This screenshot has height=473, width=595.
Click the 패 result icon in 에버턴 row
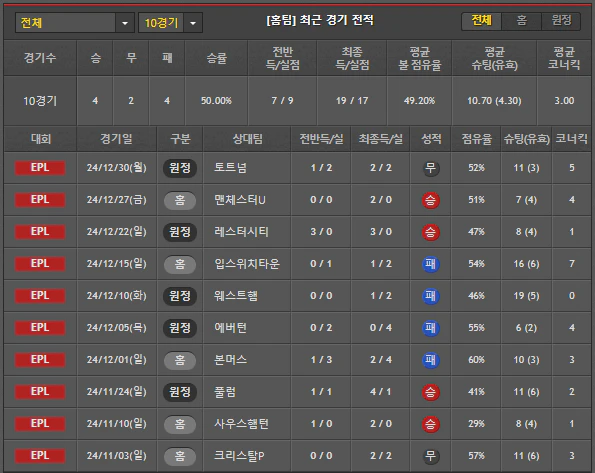pos(430,328)
